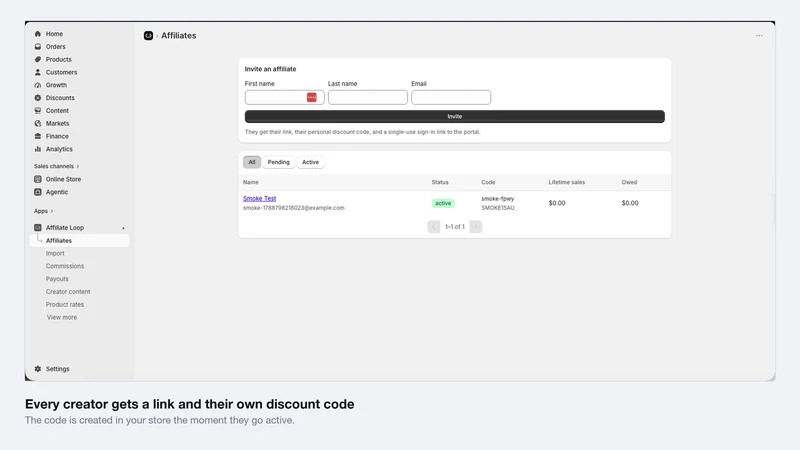The image size is (800, 450).
Task: Open Orders in the sidebar
Action: click(x=56, y=46)
